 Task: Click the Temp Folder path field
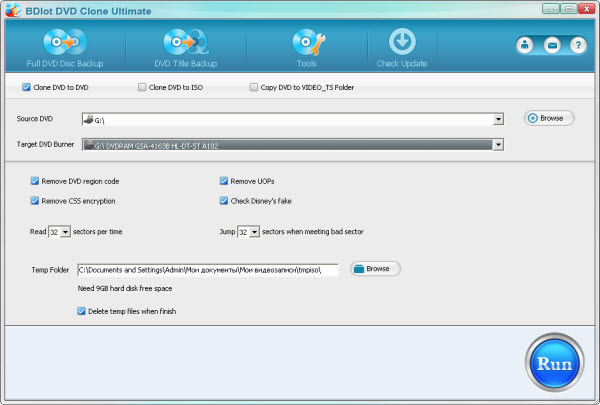click(x=207, y=269)
